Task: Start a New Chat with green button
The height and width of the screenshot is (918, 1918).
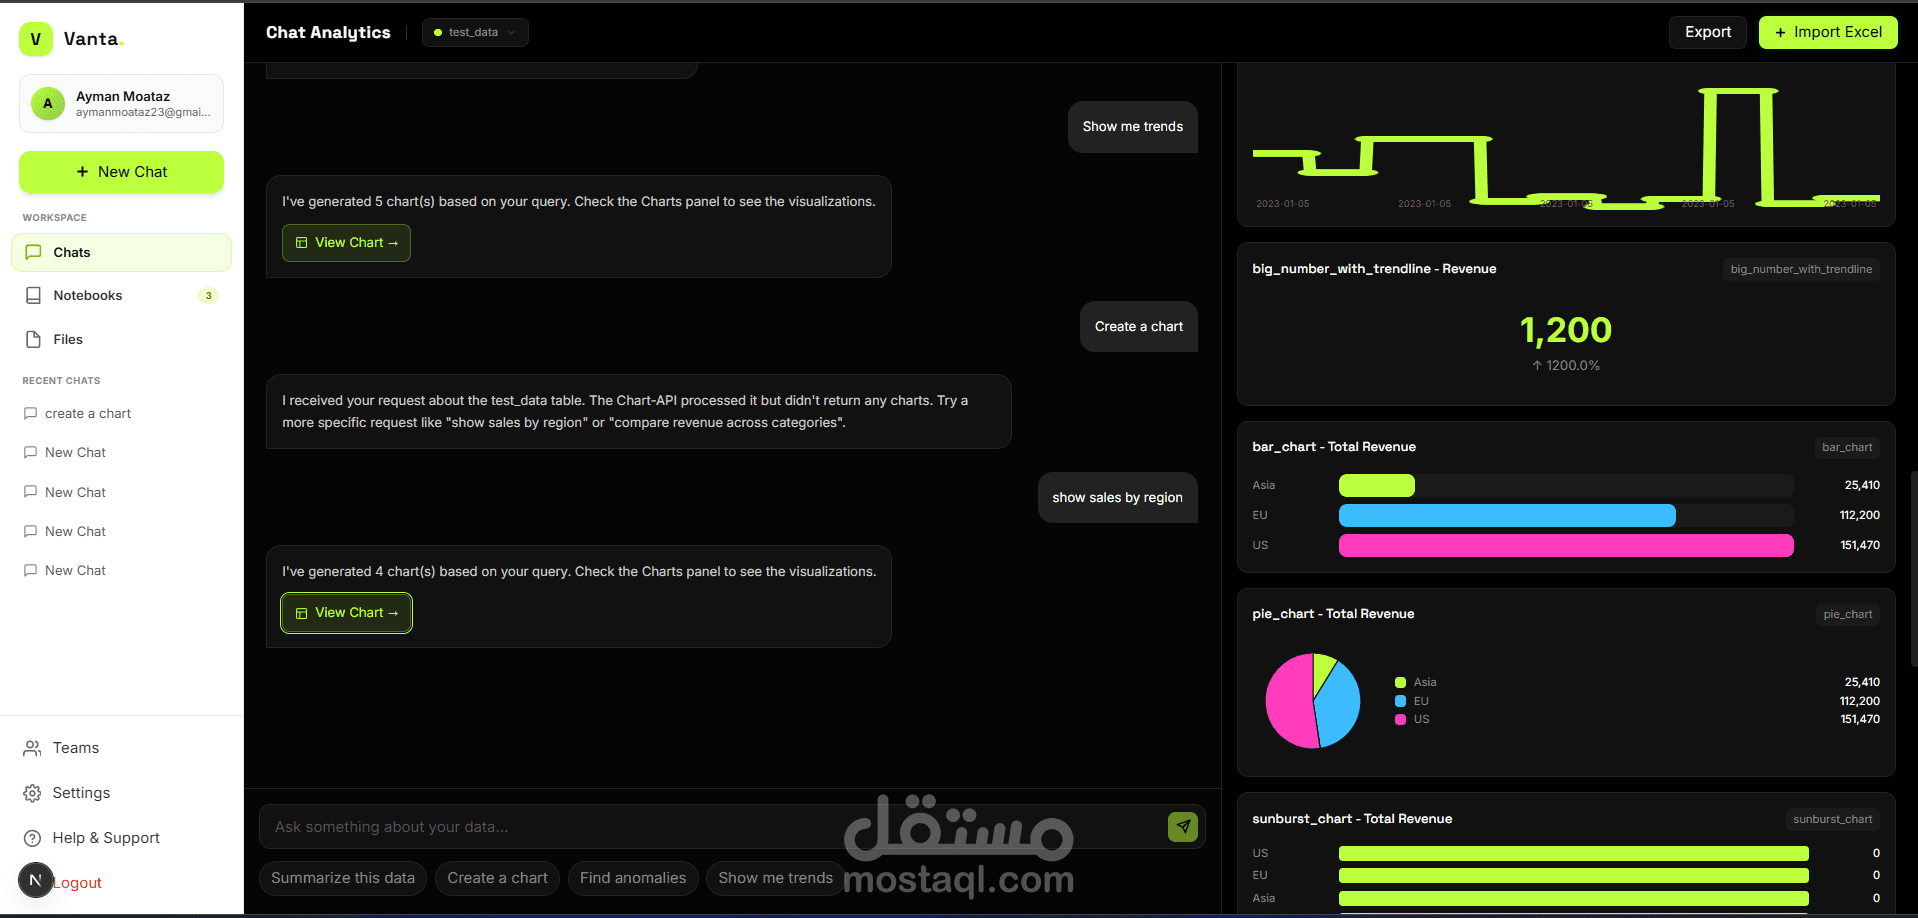Action: (121, 172)
